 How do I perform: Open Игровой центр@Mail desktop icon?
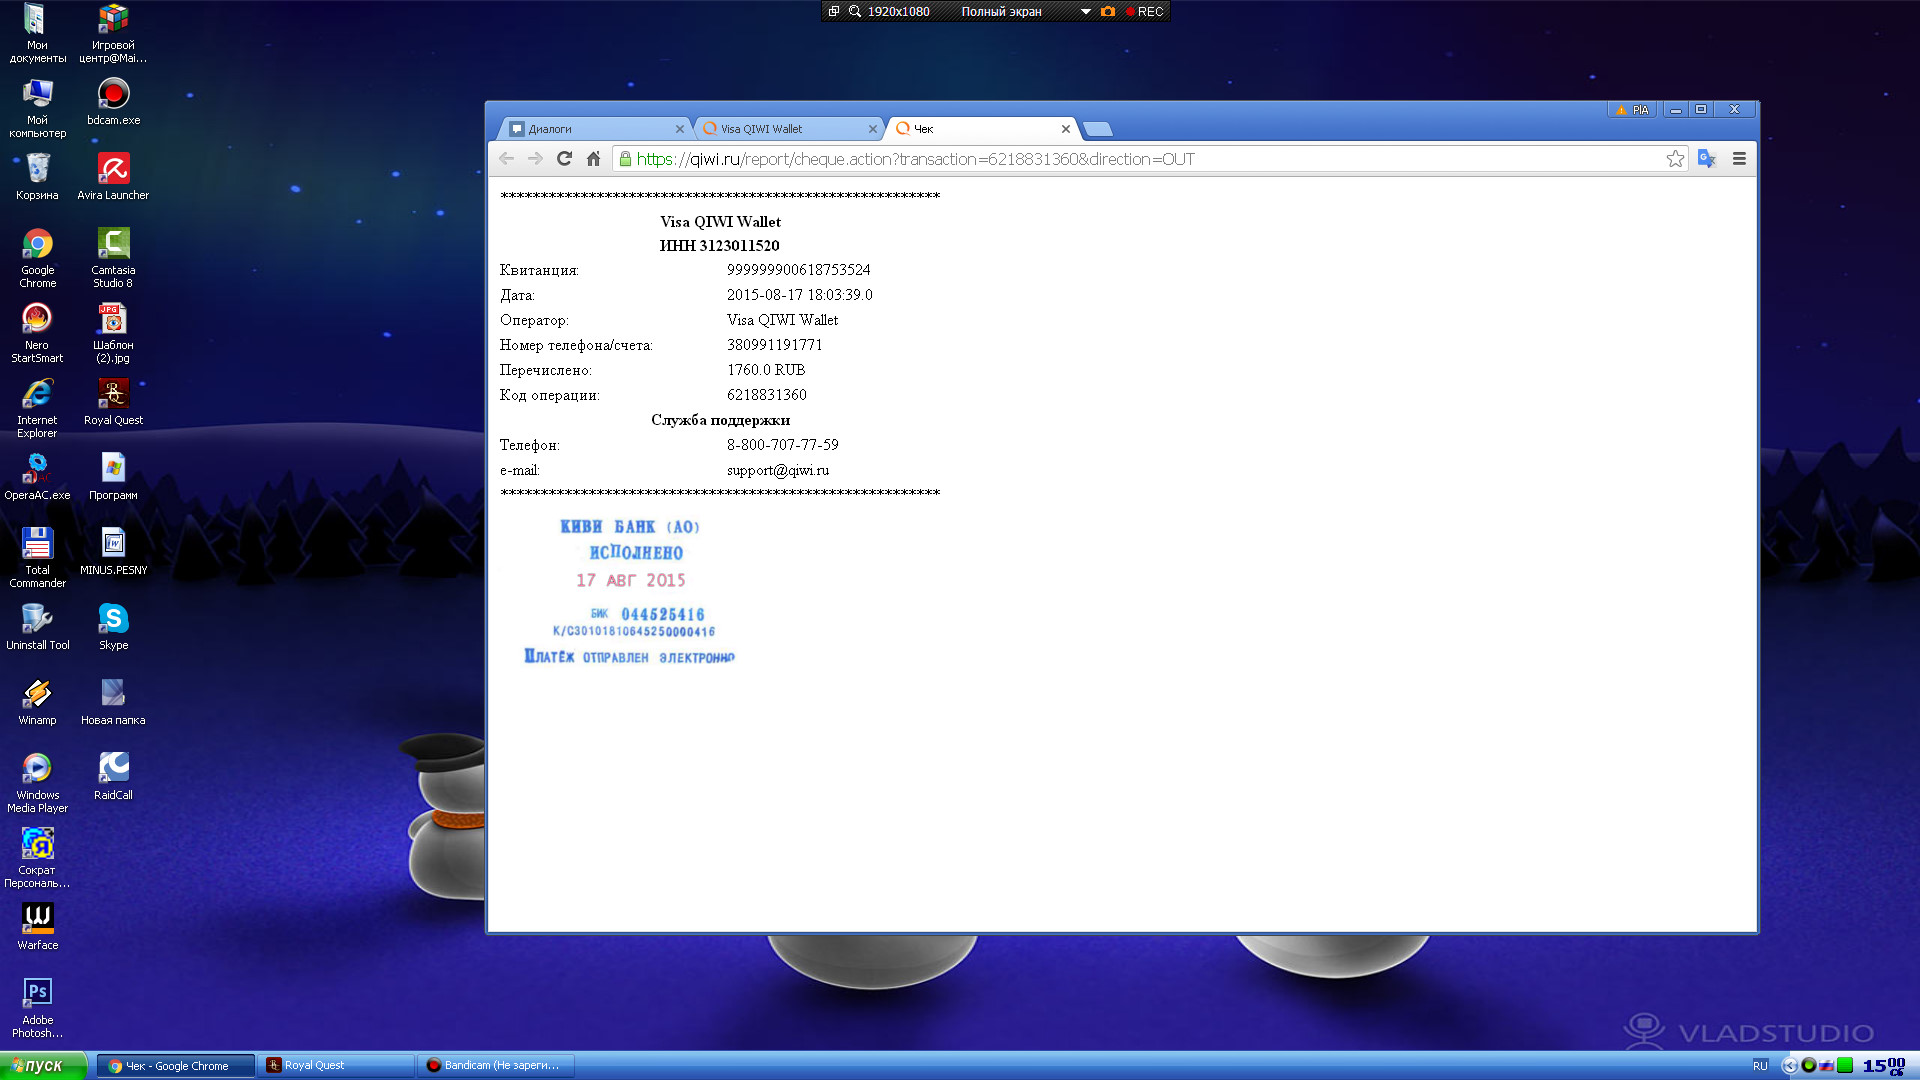[113, 33]
